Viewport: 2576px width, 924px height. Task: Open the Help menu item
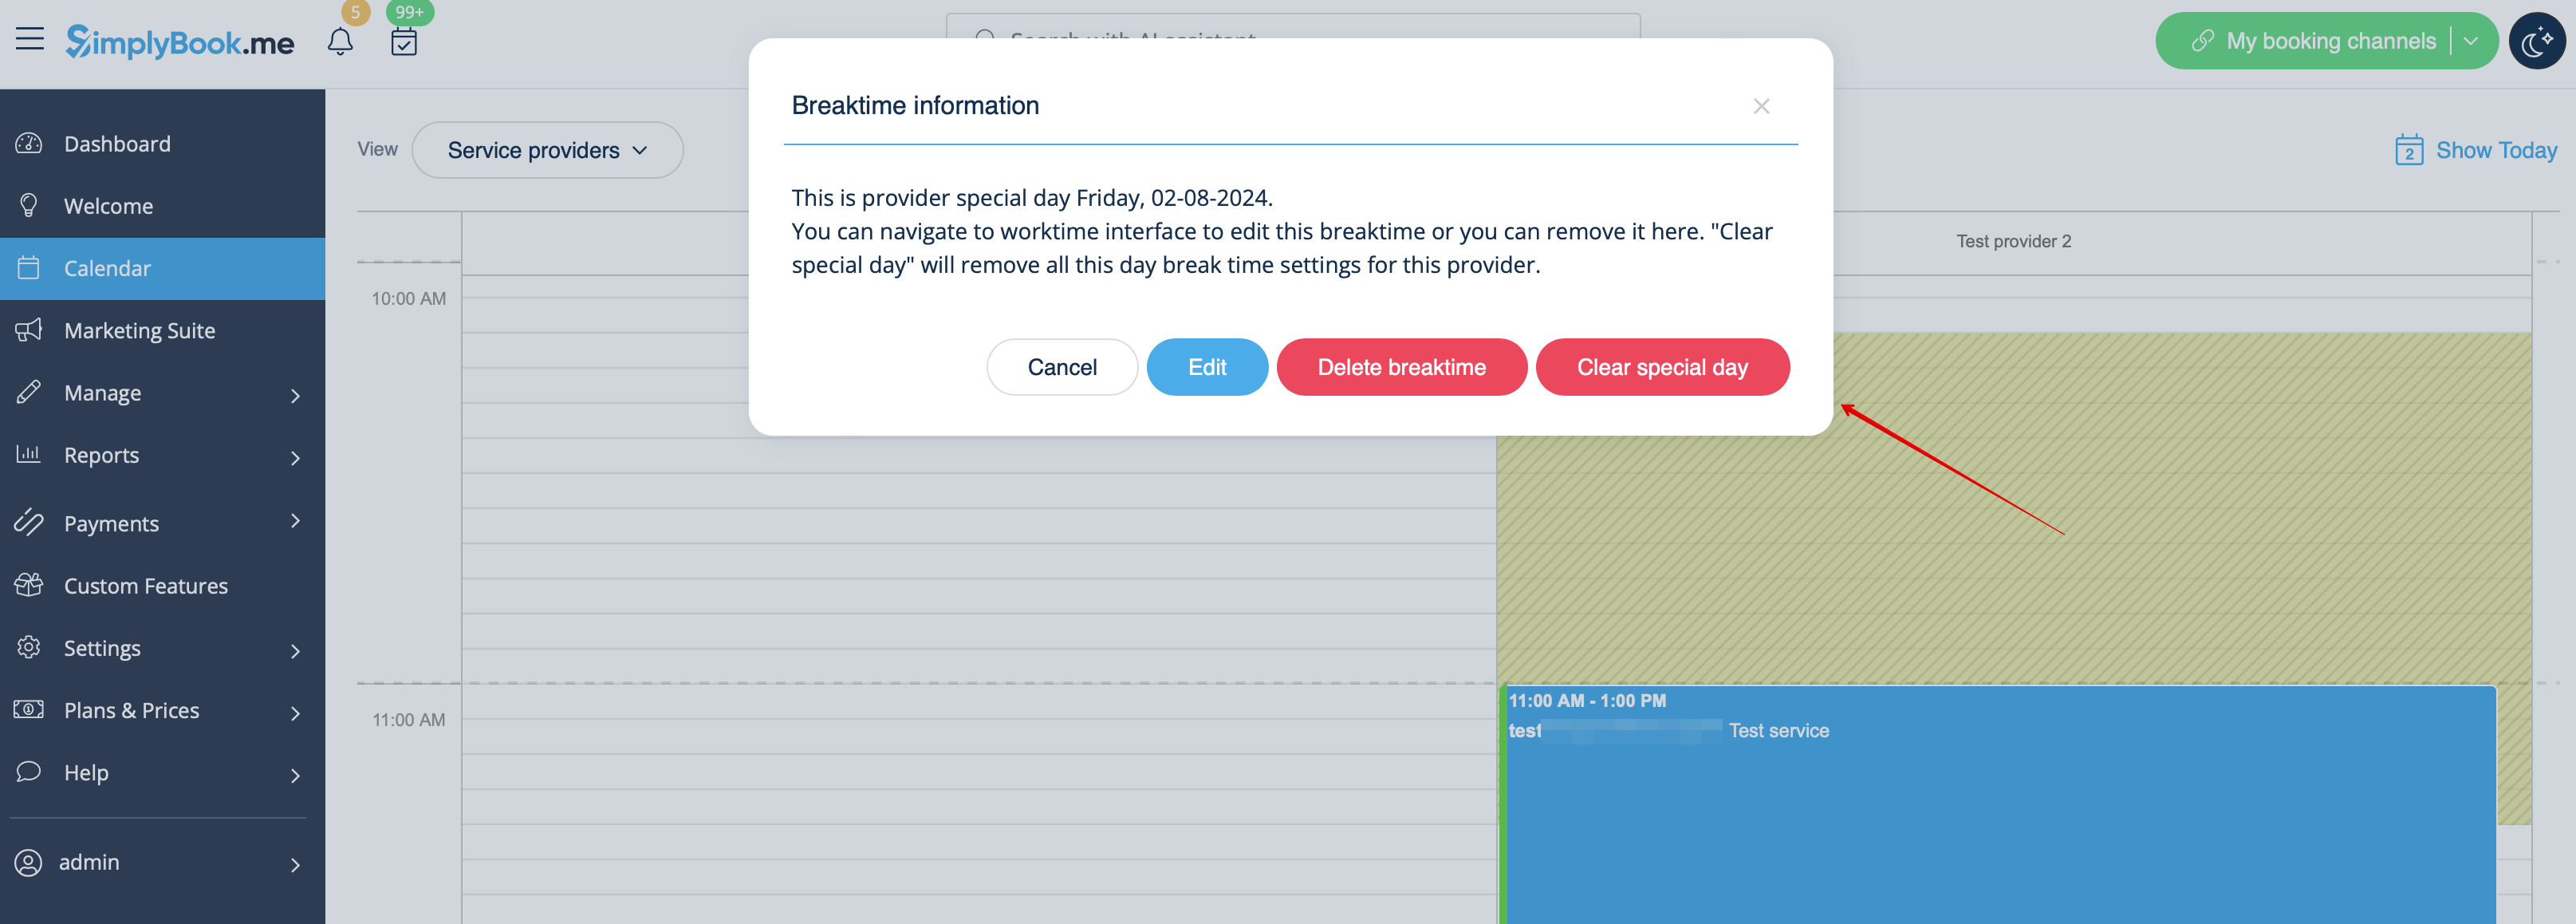click(x=162, y=772)
